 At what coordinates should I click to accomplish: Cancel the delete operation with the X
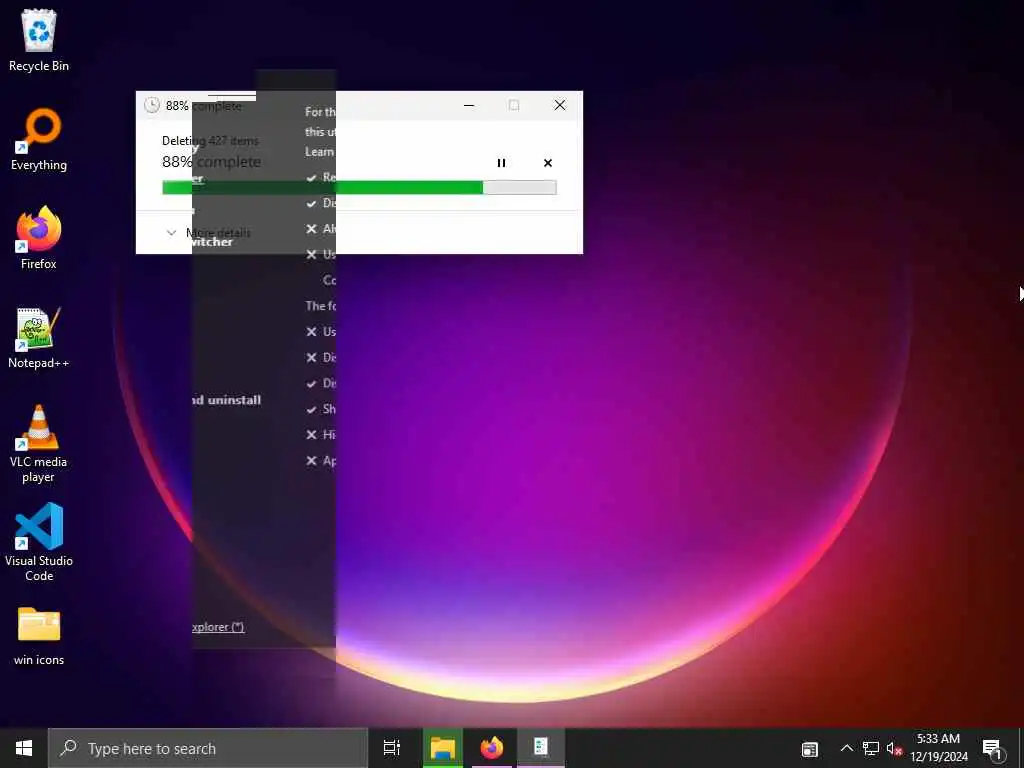548,163
